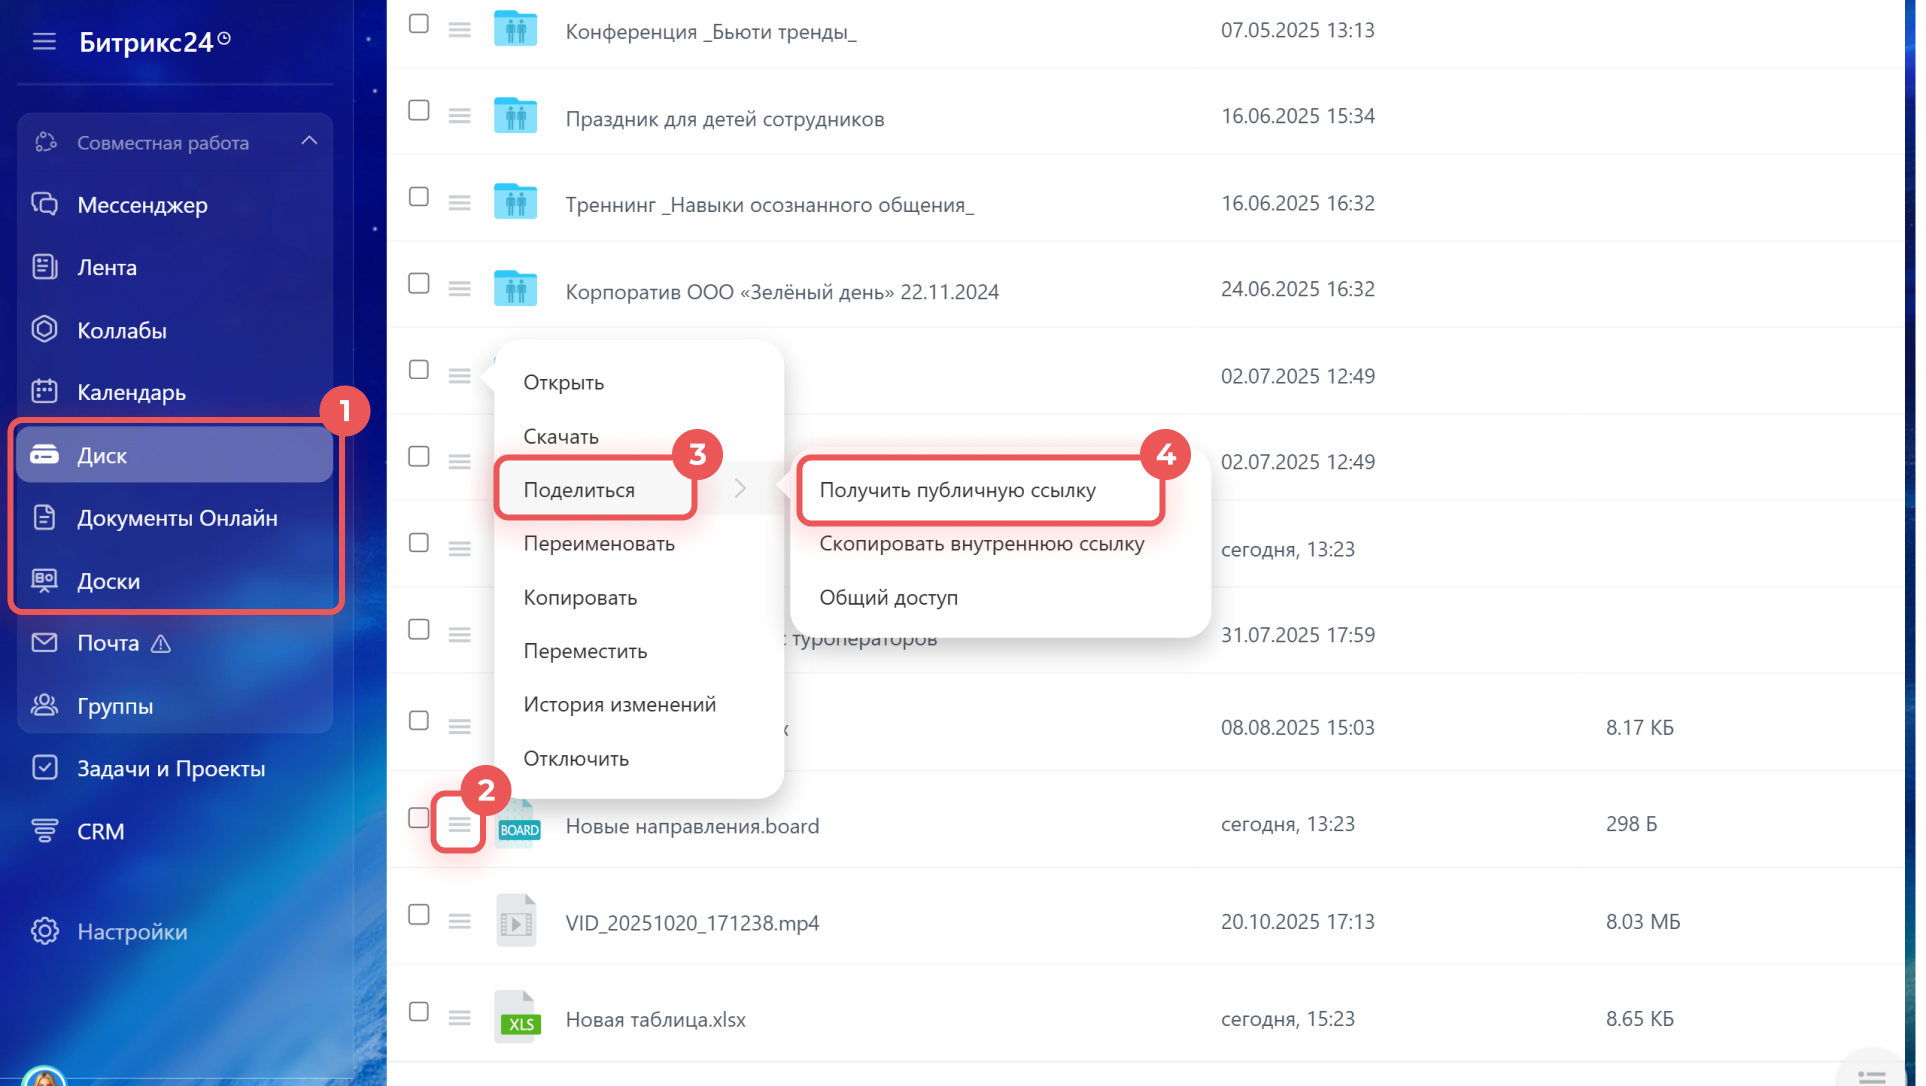Viewport: 1926px width, 1086px height.
Task: Click hamburger menu beside Bitrix24 logo
Action: tap(44, 42)
